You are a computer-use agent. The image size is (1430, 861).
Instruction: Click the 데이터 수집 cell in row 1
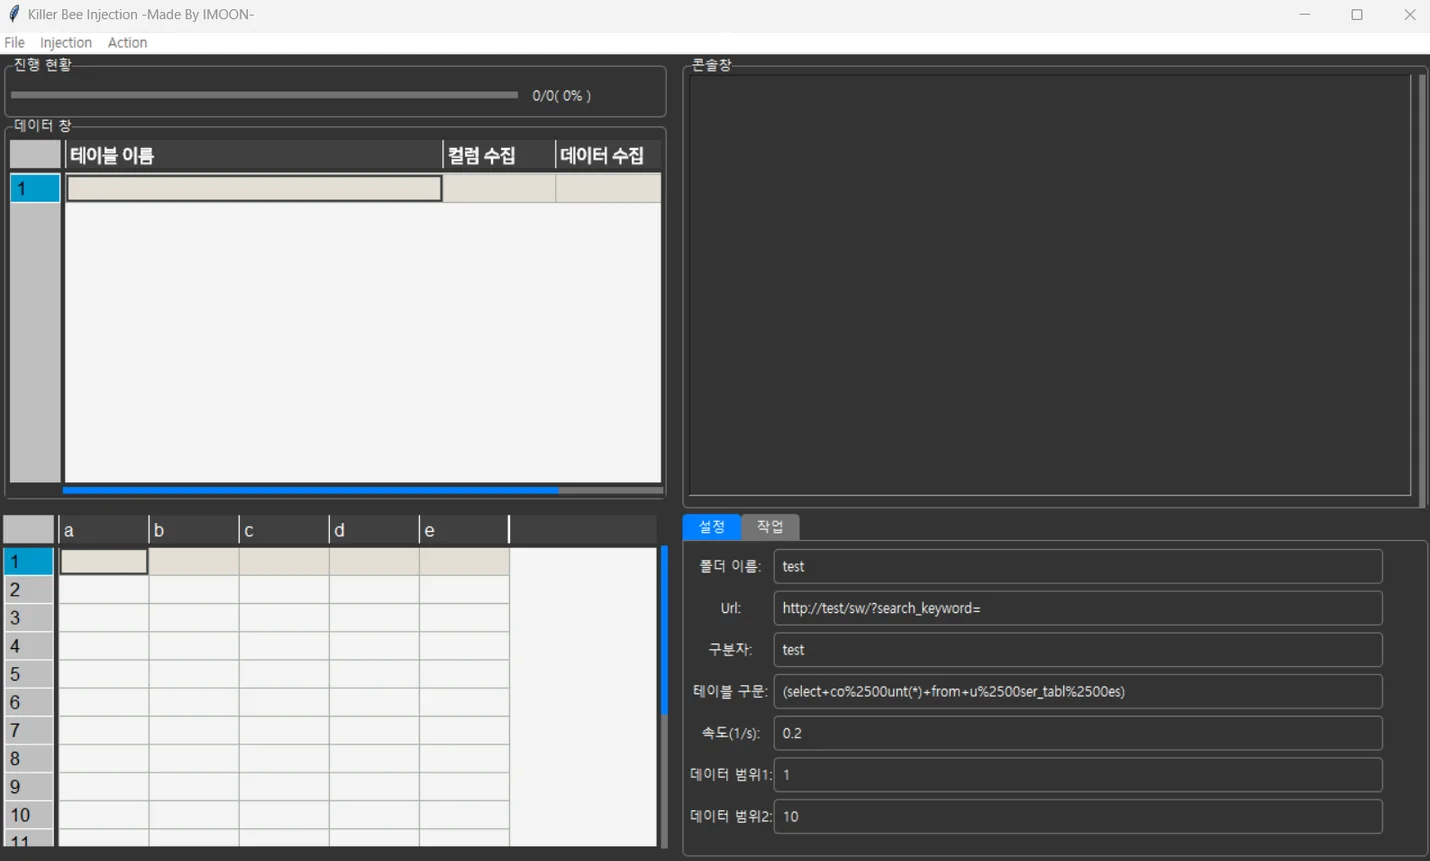pyautogui.click(x=608, y=188)
